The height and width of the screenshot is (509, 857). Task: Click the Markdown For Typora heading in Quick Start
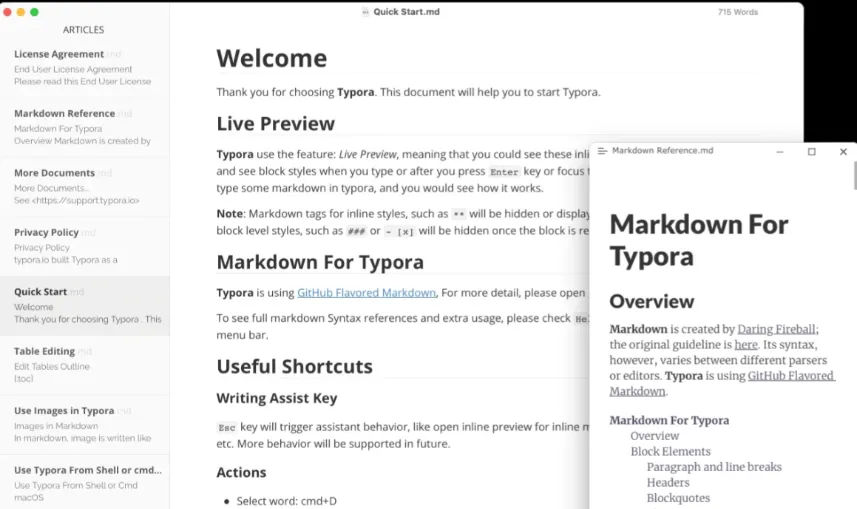(320, 262)
